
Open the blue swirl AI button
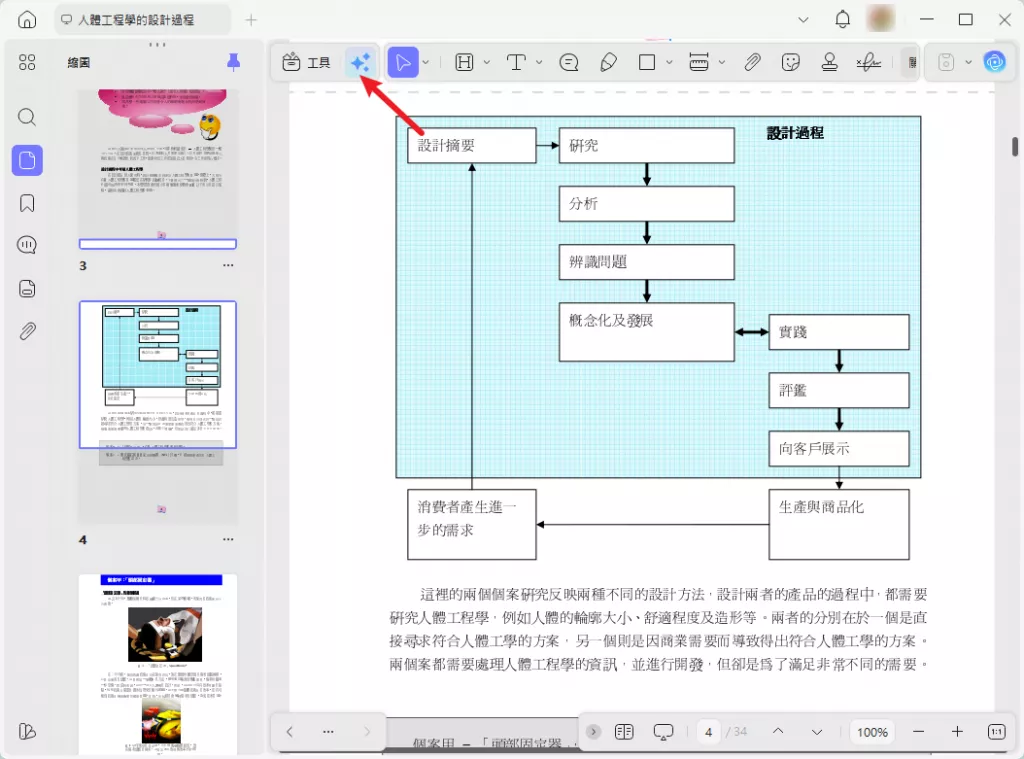(995, 62)
